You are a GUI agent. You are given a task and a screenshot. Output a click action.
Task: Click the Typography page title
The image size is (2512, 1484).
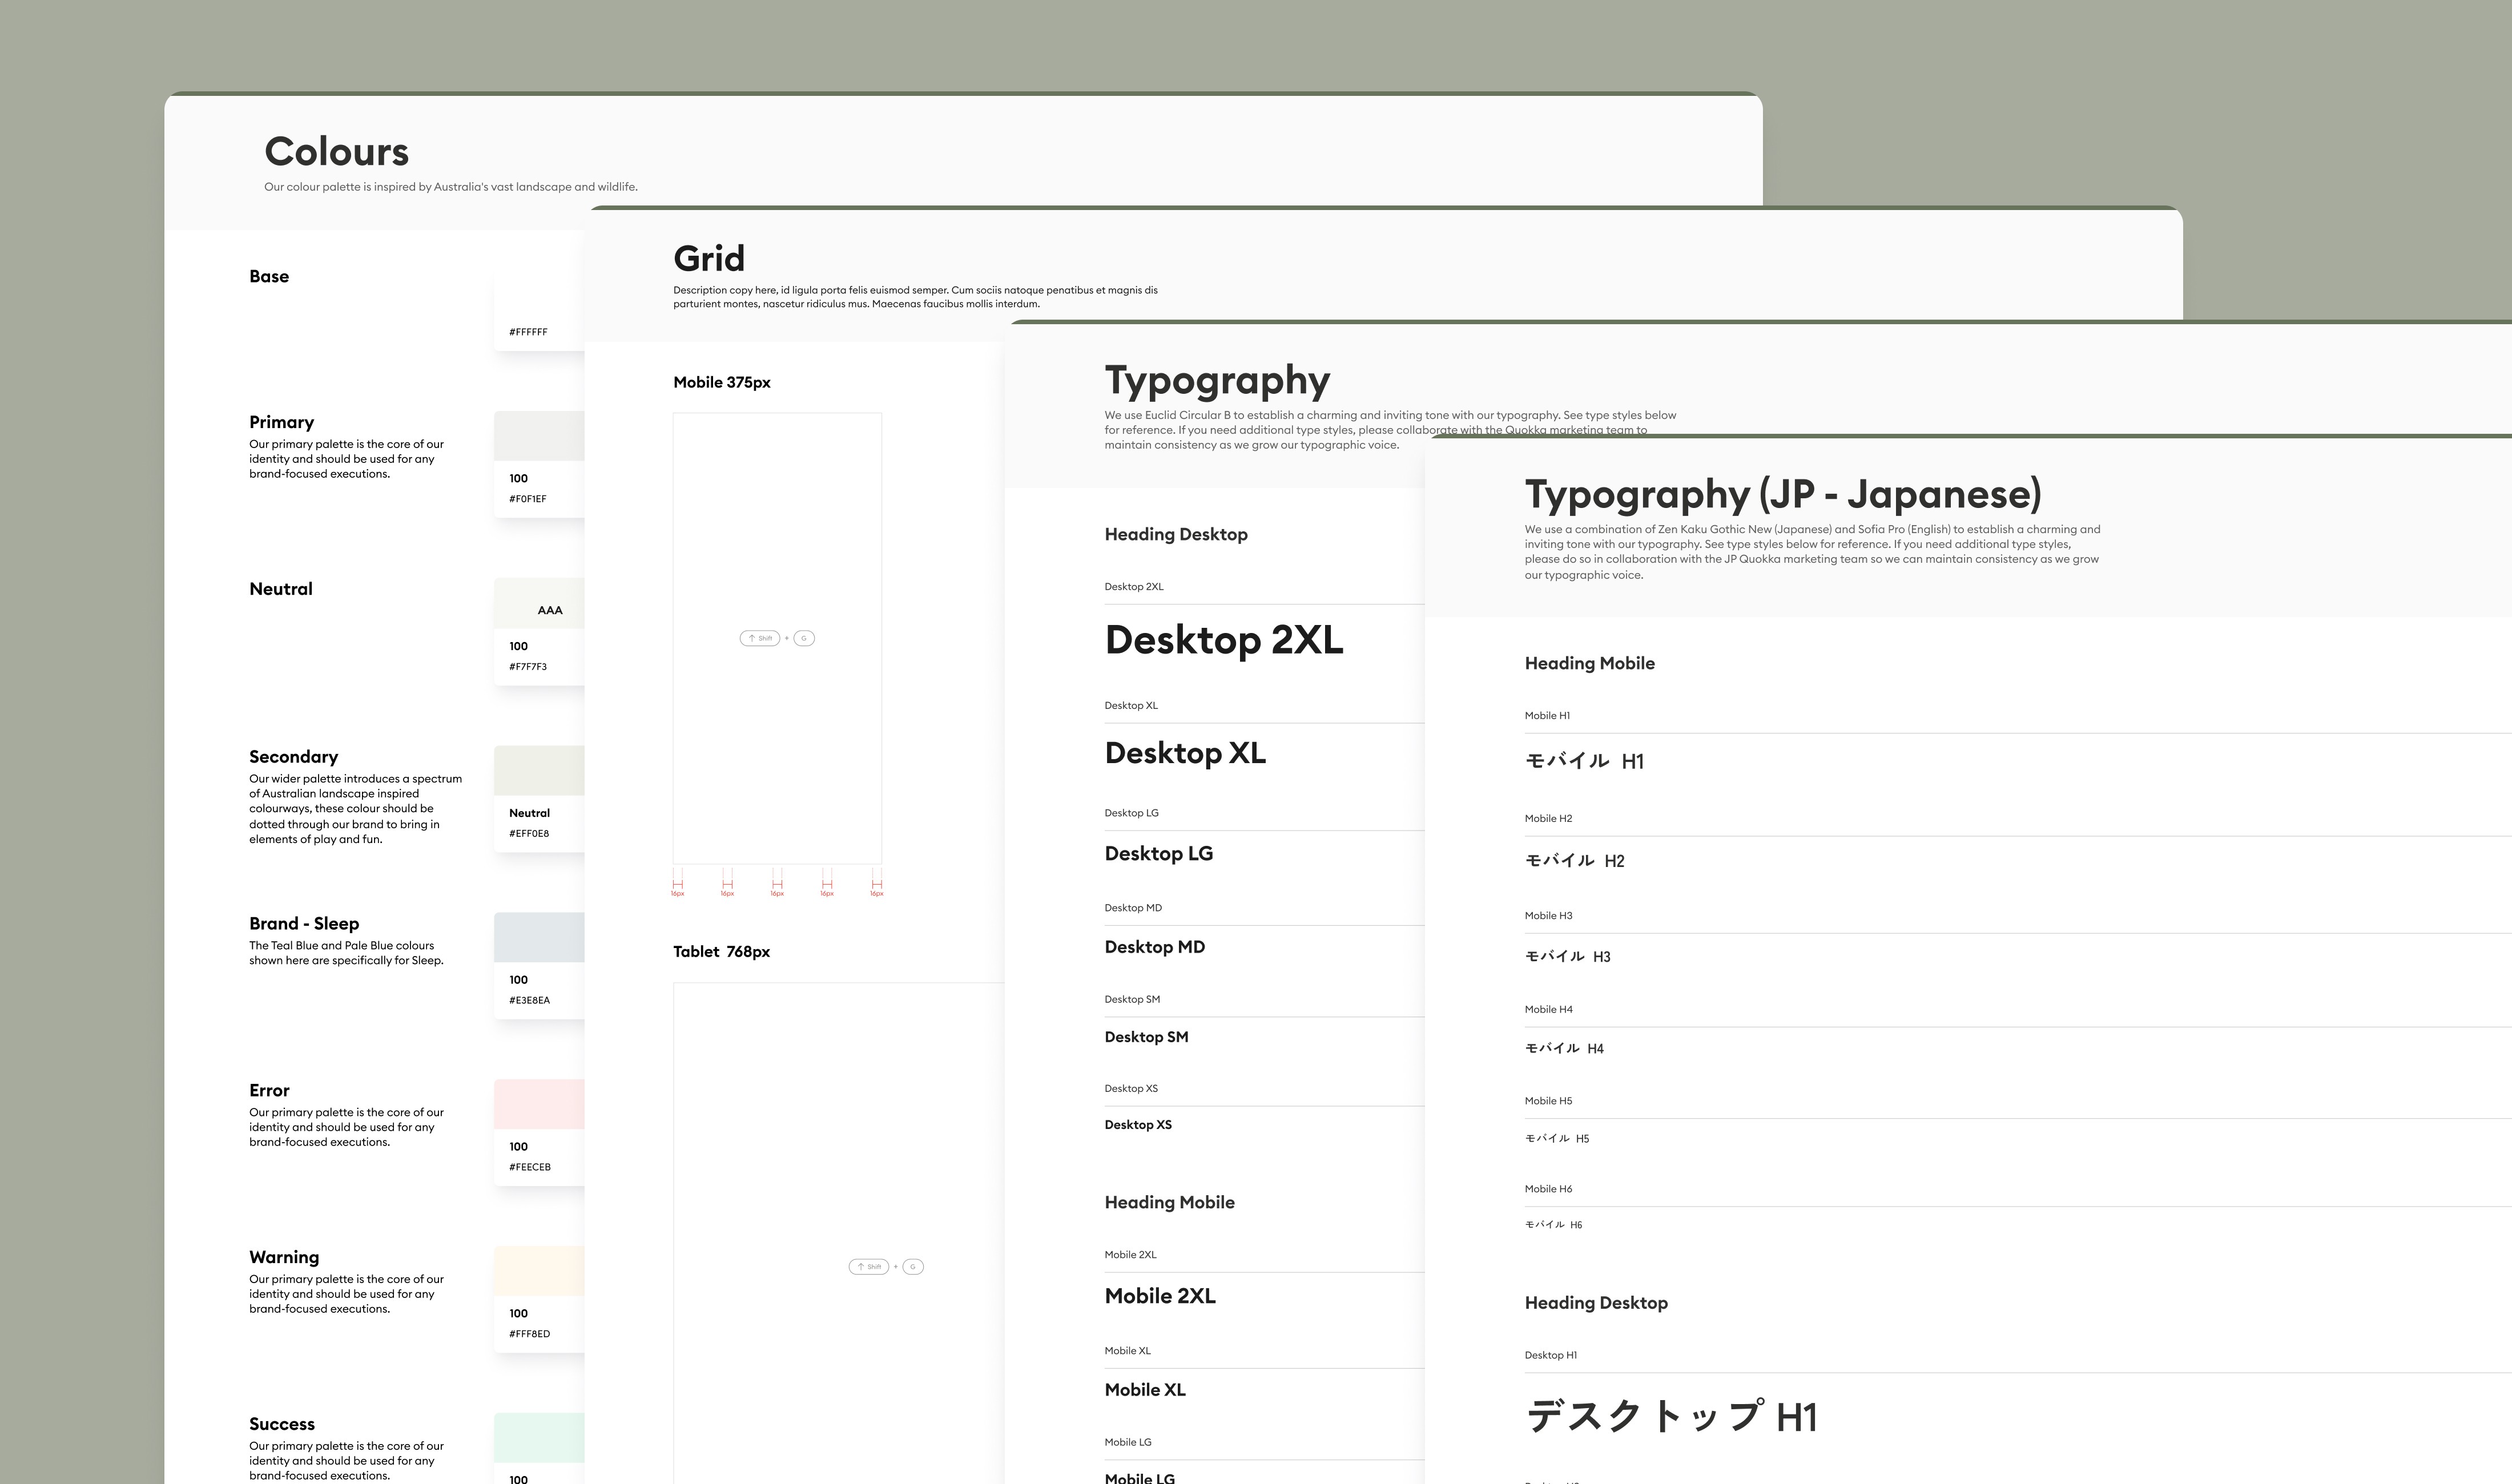click(x=1217, y=381)
